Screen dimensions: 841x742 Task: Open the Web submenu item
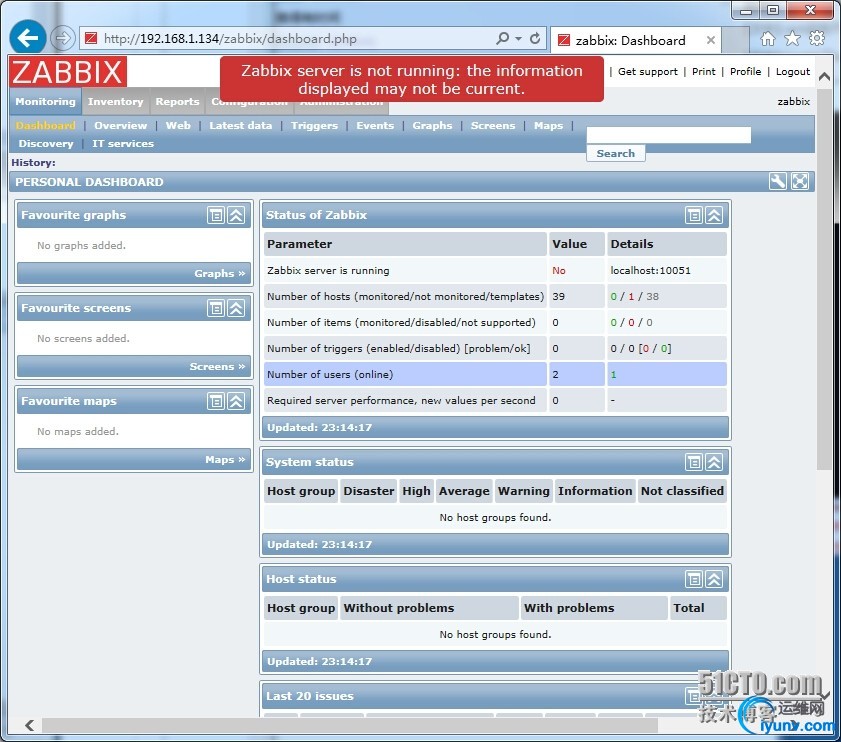pyautogui.click(x=178, y=126)
